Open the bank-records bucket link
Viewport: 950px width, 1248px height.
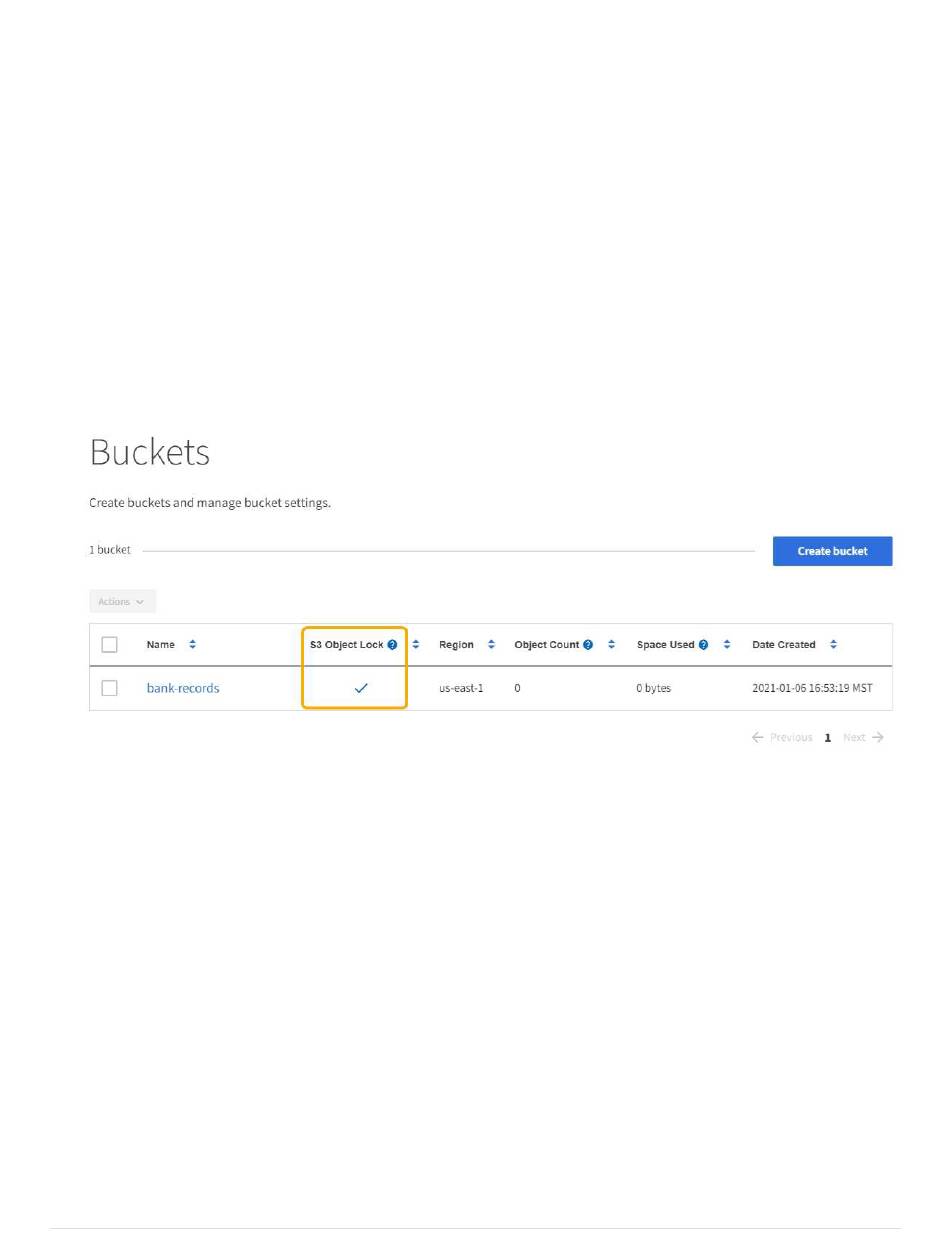click(x=183, y=688)
